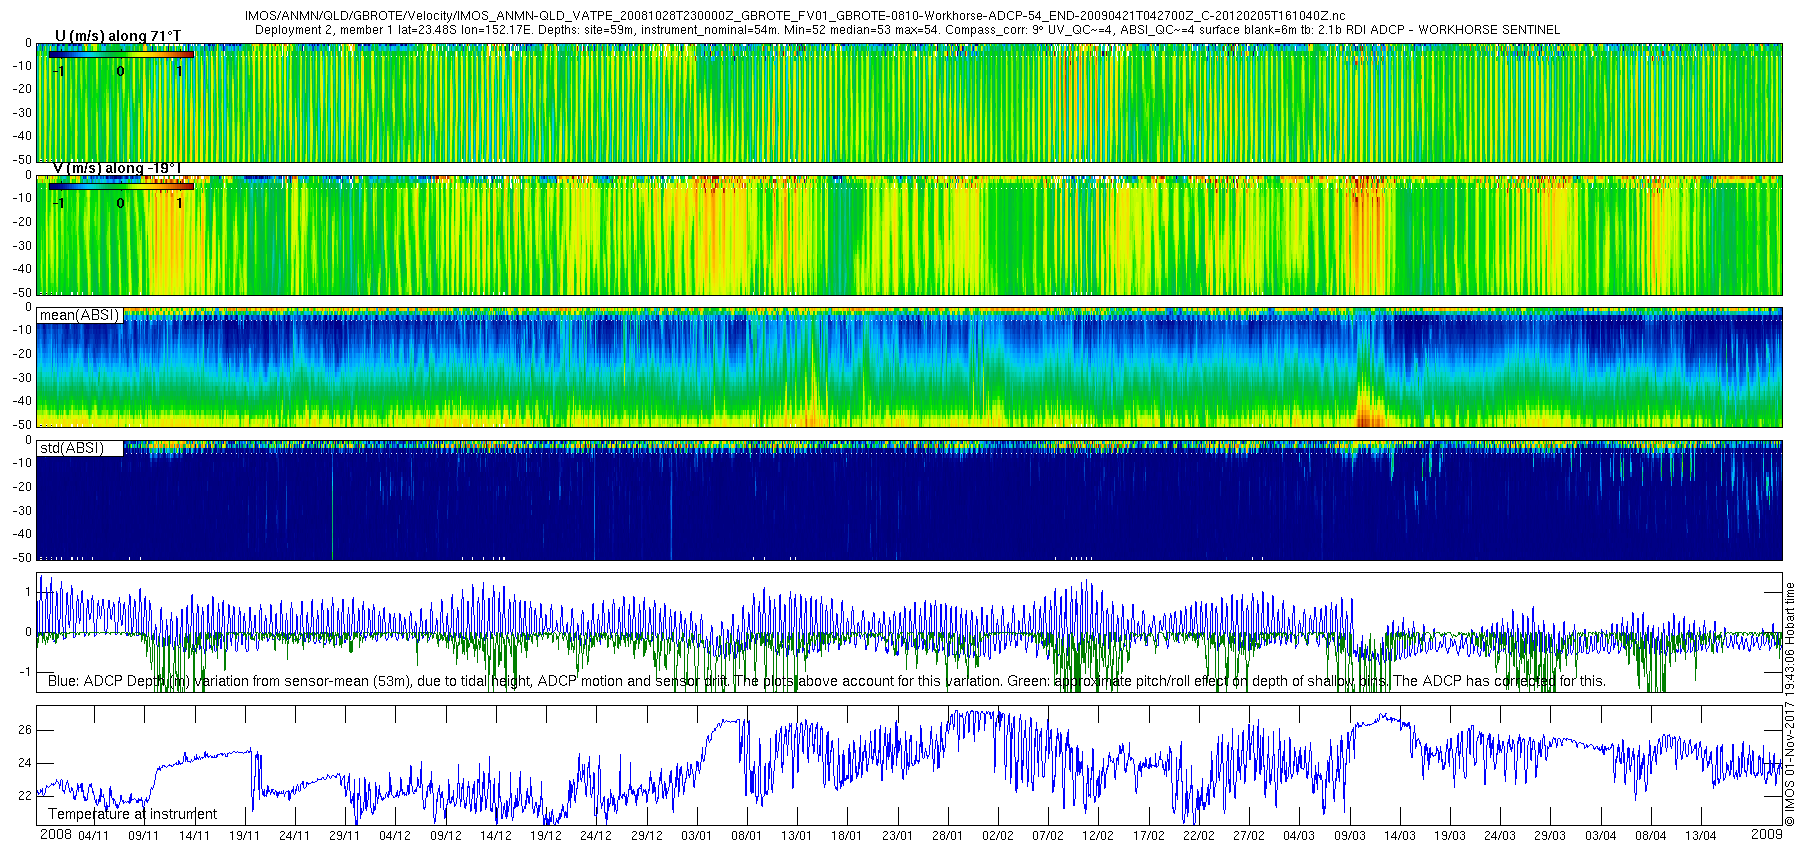The image size is (1800, 850).
Task: Click the NetCDF file path title text
Action: click(795, 16)
